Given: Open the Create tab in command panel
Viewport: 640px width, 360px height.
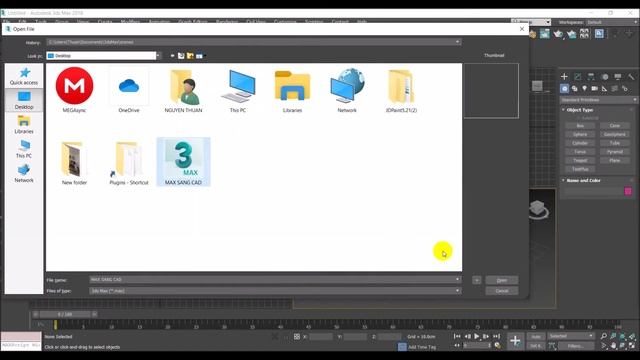Looking at the screenshot, I should click(564, 76).
